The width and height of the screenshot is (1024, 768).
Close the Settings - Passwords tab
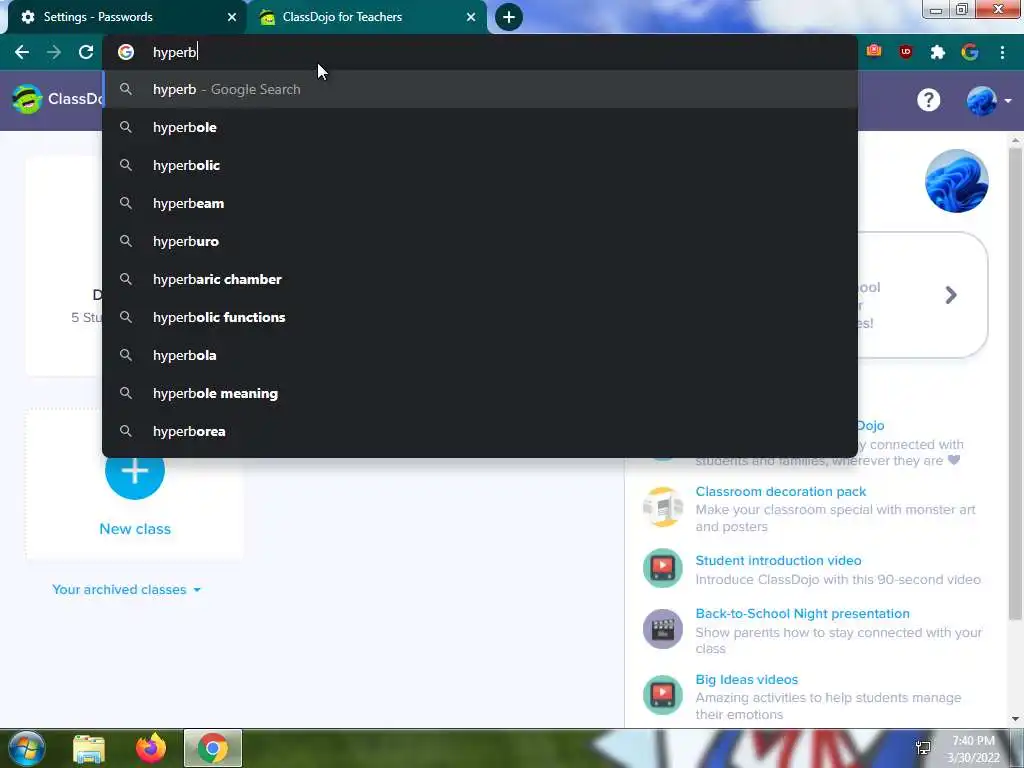[232, 17]
